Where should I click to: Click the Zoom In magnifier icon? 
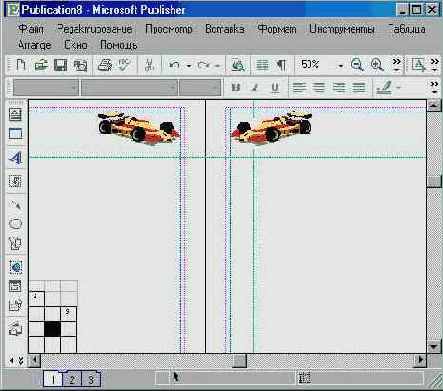[x=377, y=64]
